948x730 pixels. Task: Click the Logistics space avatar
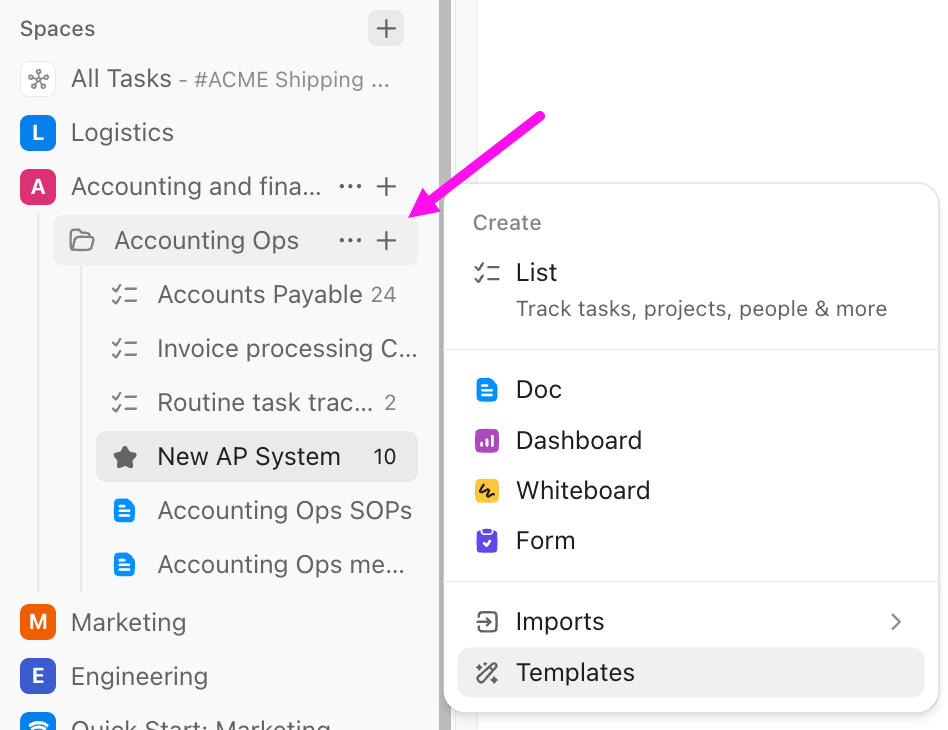37,132
